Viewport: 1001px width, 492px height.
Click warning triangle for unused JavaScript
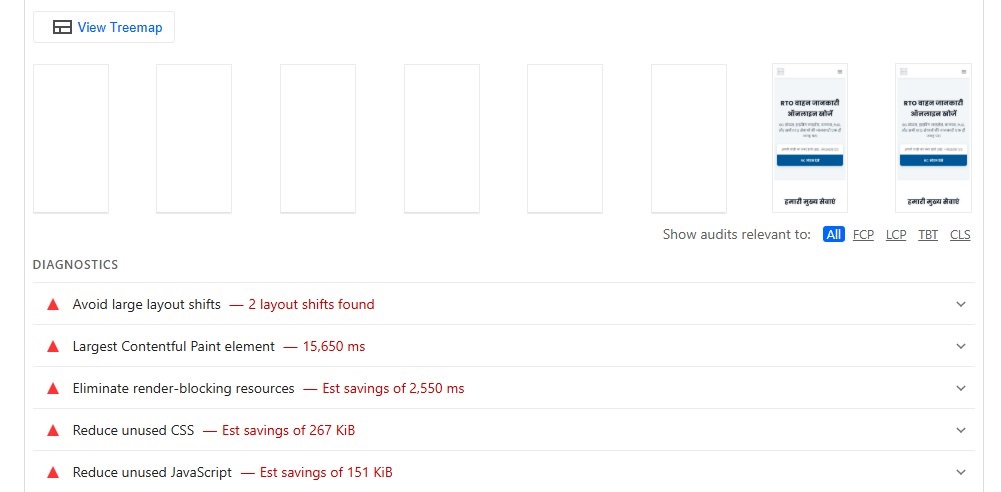tap(53, 472)
